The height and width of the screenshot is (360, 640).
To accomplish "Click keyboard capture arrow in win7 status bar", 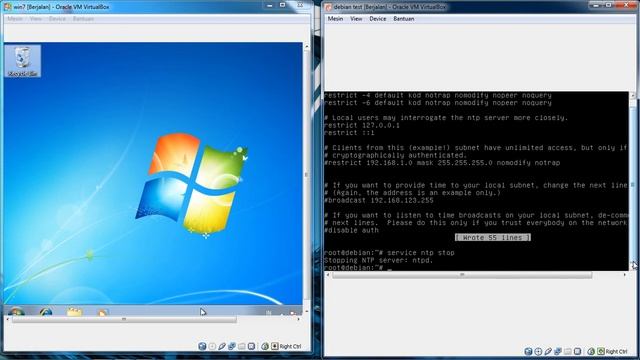I will click(x=275, y=346).
